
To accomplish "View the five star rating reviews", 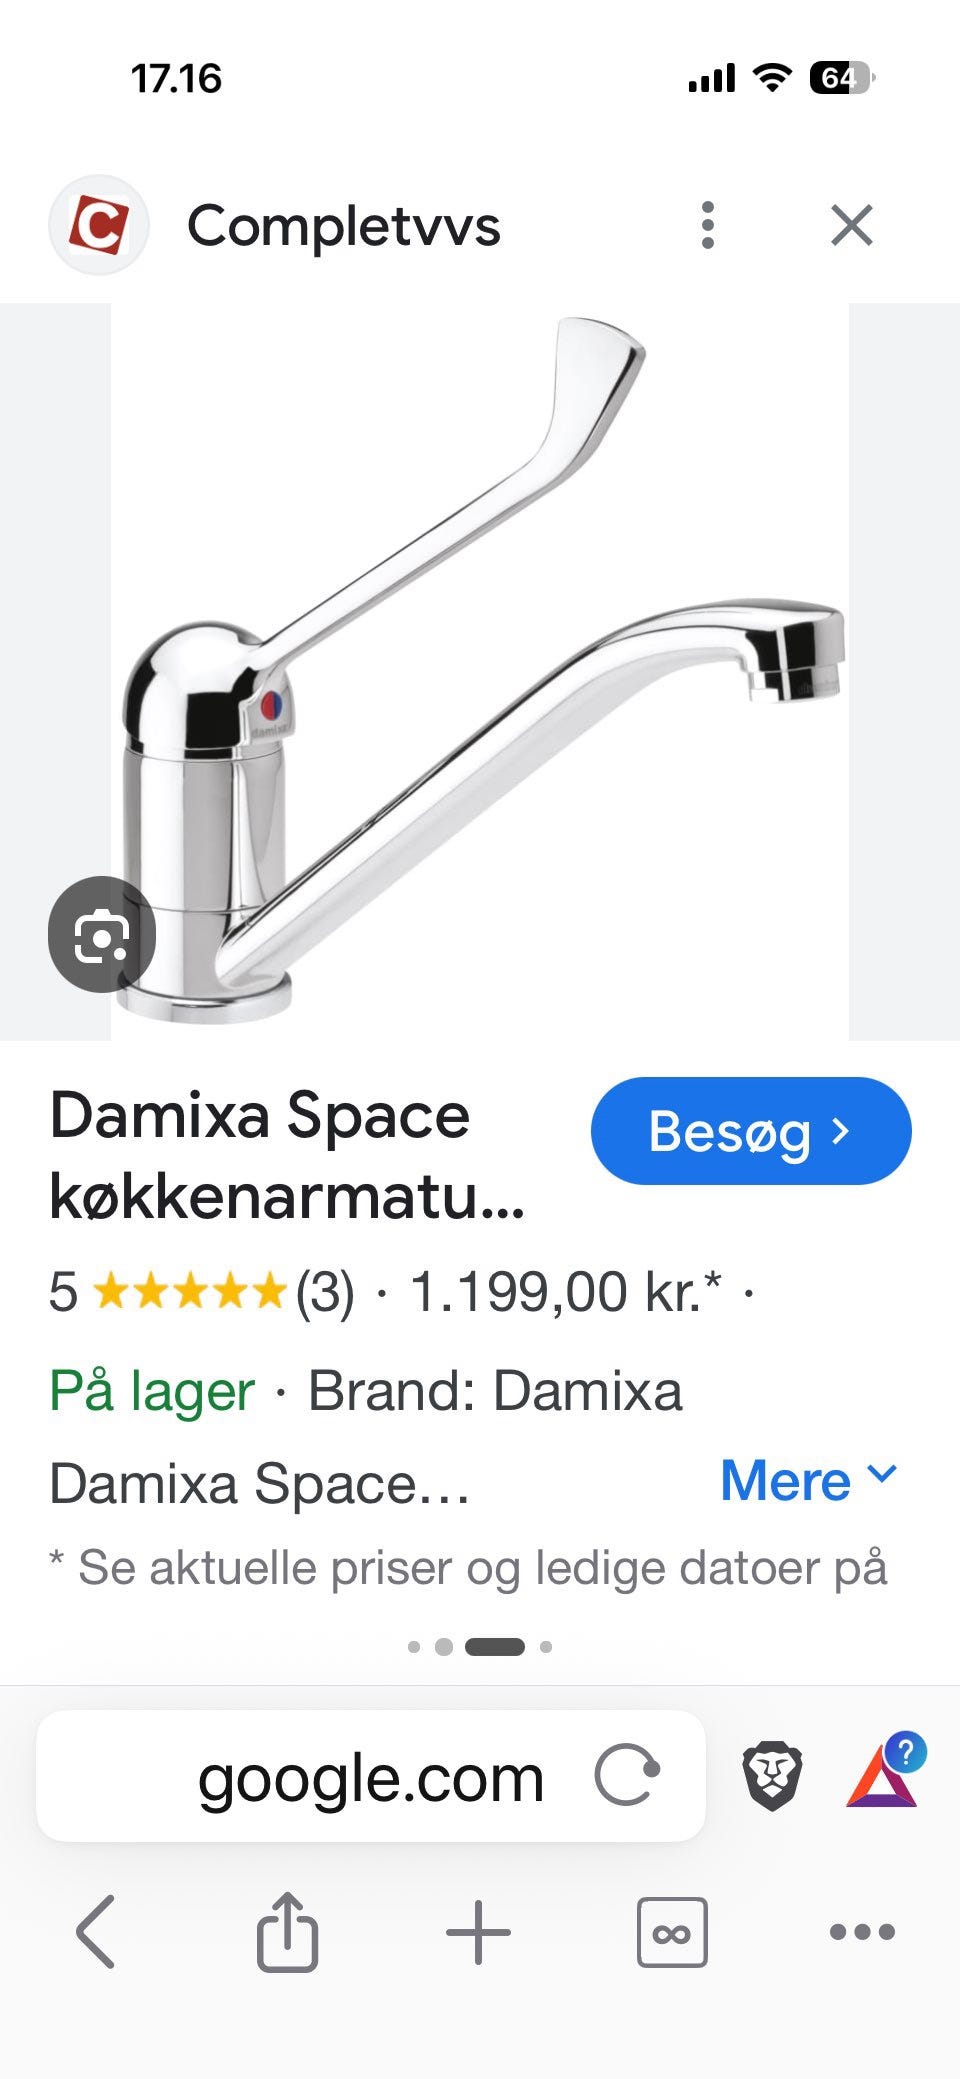I will pos(201,1291).
